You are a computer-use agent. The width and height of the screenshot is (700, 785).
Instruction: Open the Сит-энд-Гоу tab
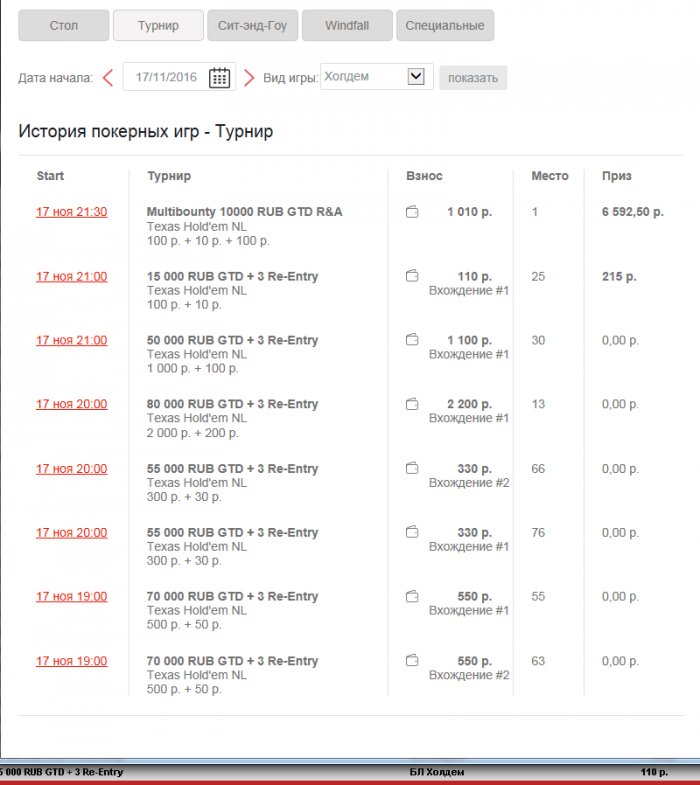[252, 25]
